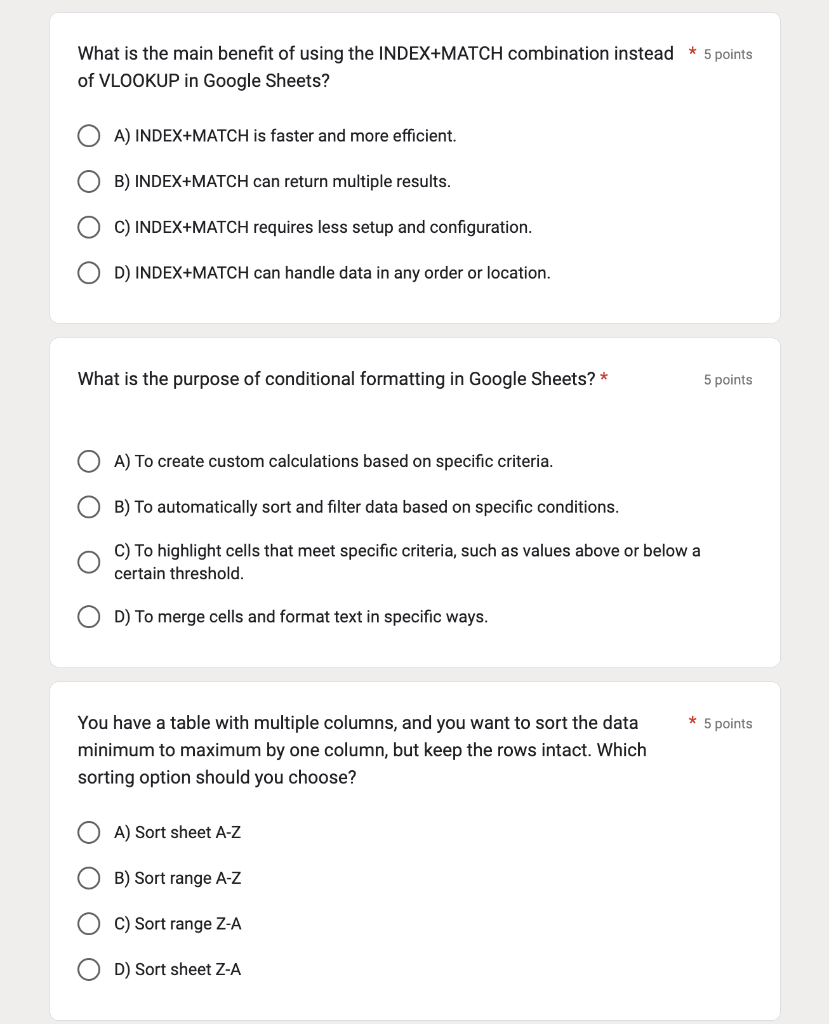
Task: Click the '5 points' label on first question
Action: 728,54
